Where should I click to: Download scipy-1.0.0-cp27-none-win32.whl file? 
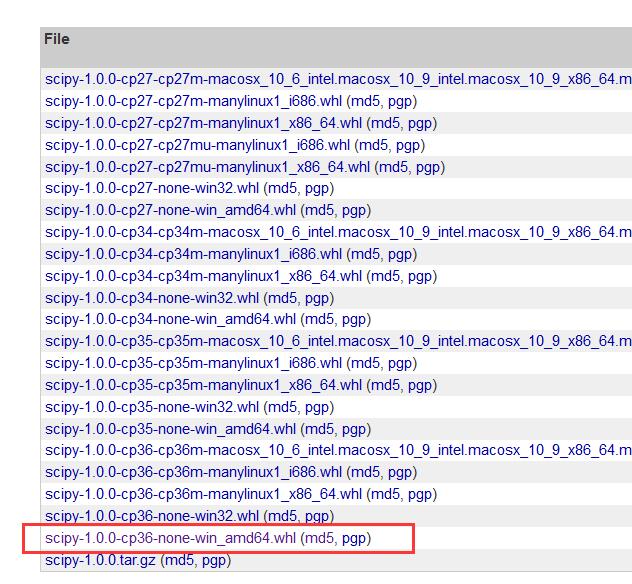pos(152,188)
